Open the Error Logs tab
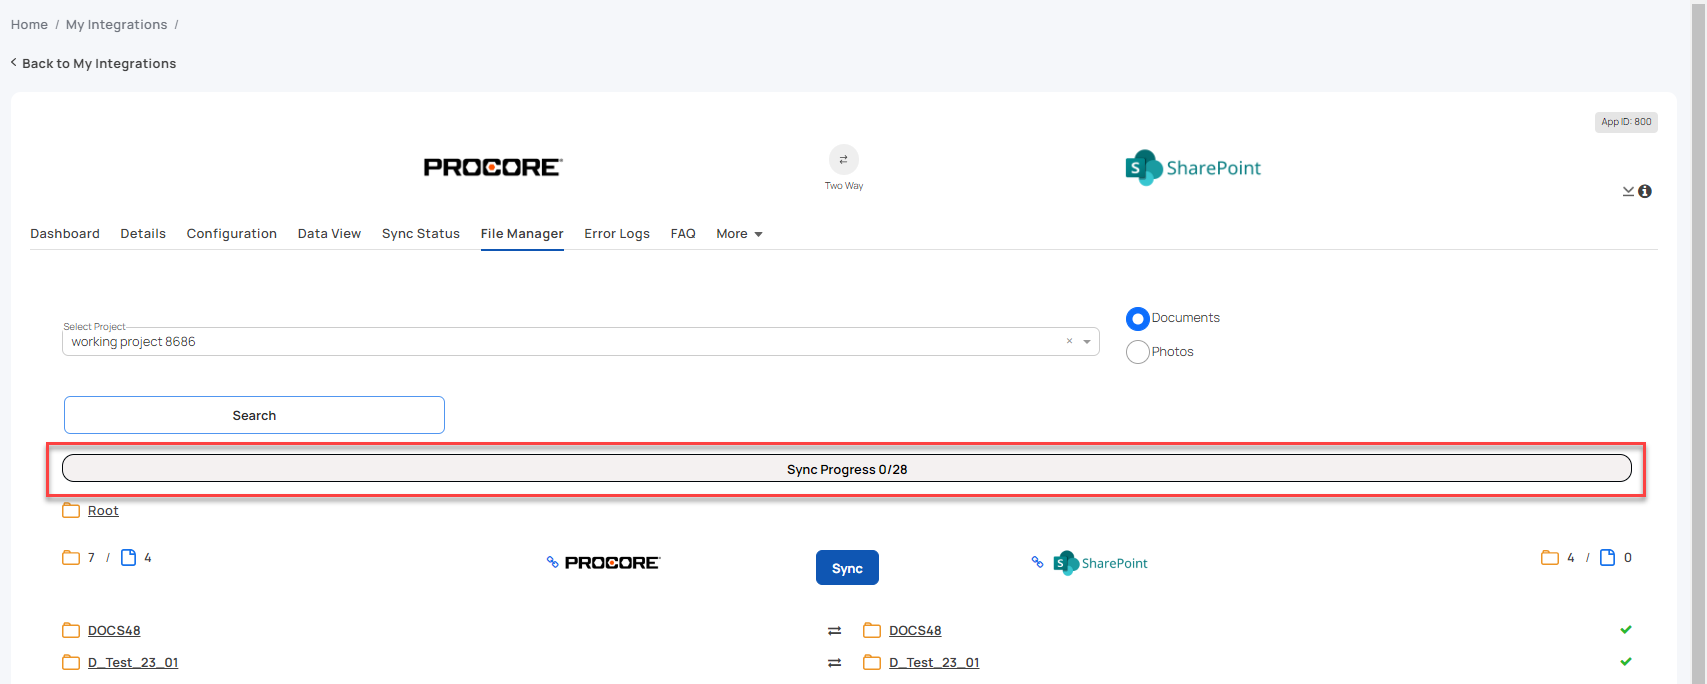The height and width of the screenshot is (684, 1707). 617,234
